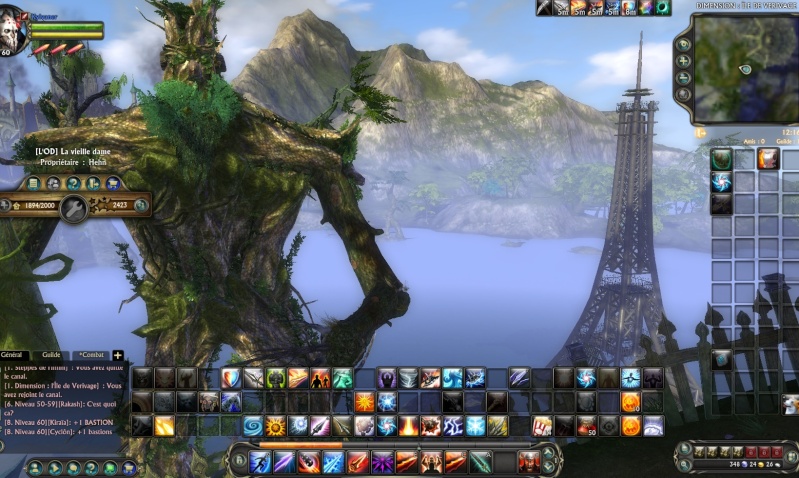Click the green ring icon in right-side bar
Image resolution: width=799 pixels, height=478 pixels.
pos(722,158)
